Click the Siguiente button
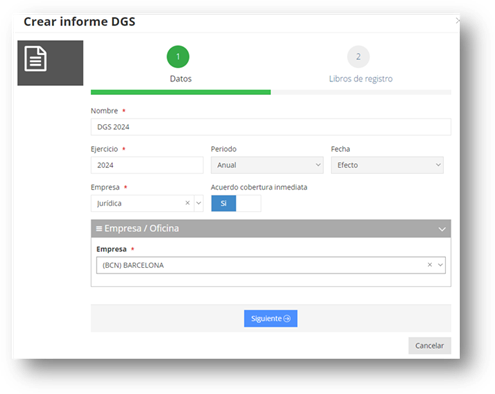The height and width of the screenshot is (394, 495). tap(271, 318)
